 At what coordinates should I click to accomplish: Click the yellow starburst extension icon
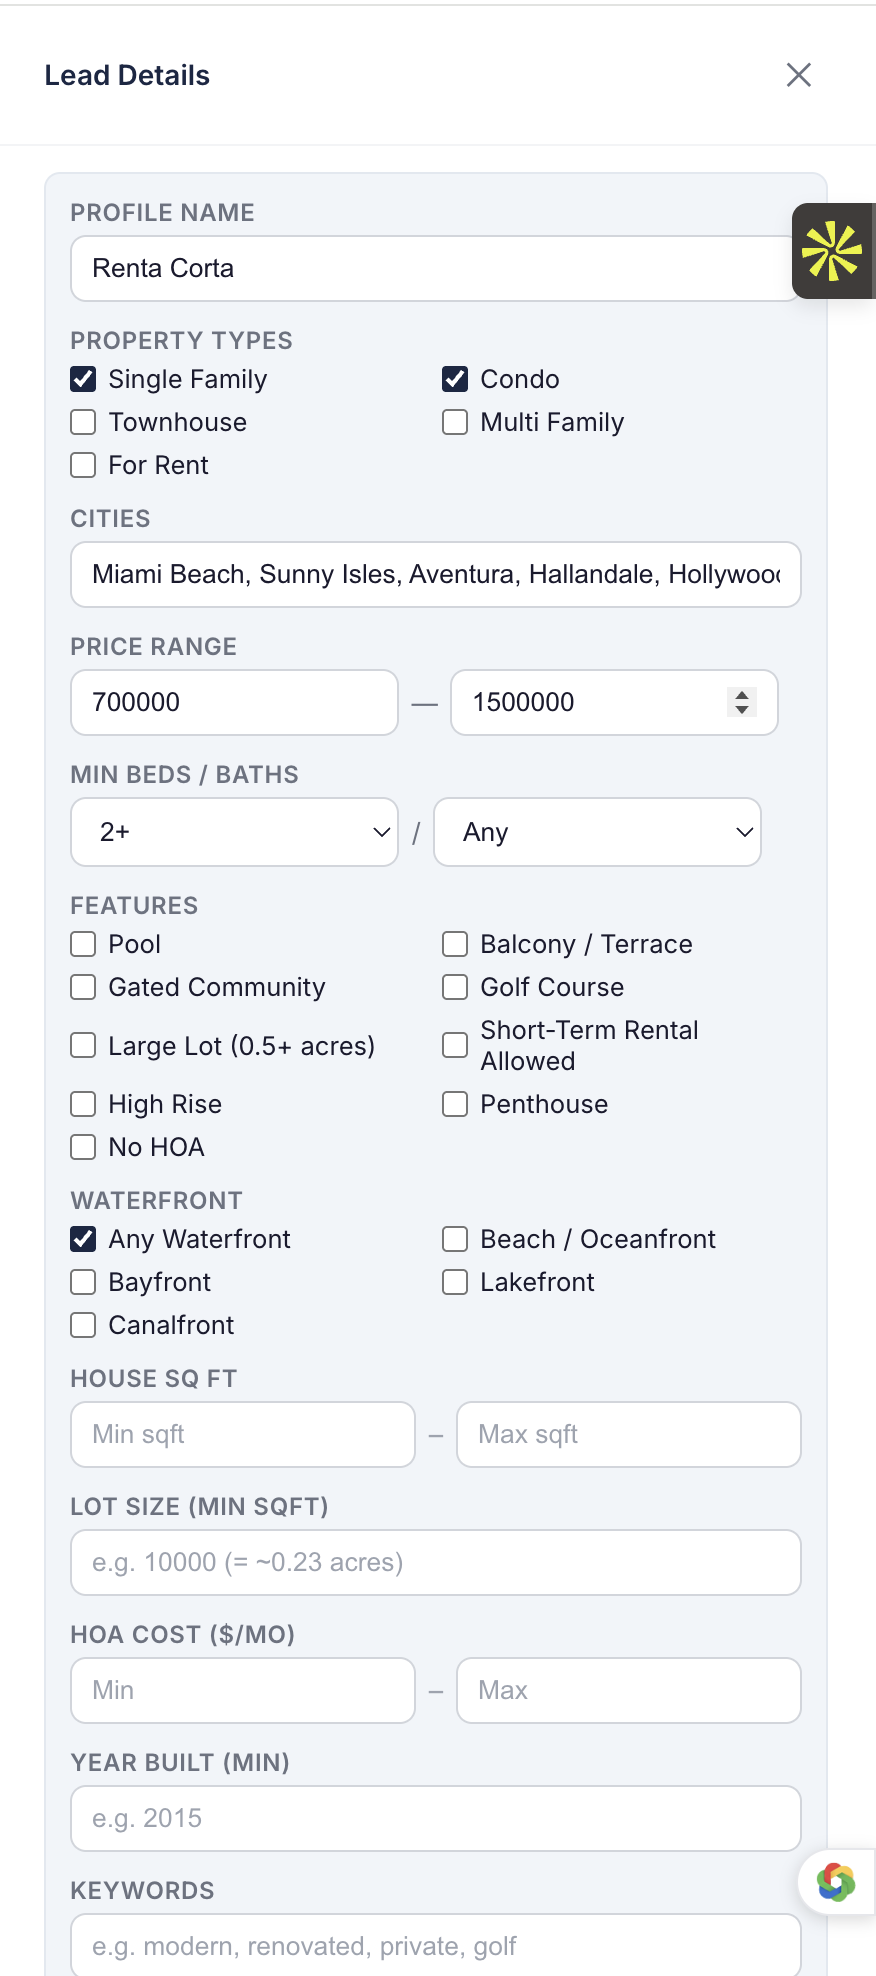(834, 251)
